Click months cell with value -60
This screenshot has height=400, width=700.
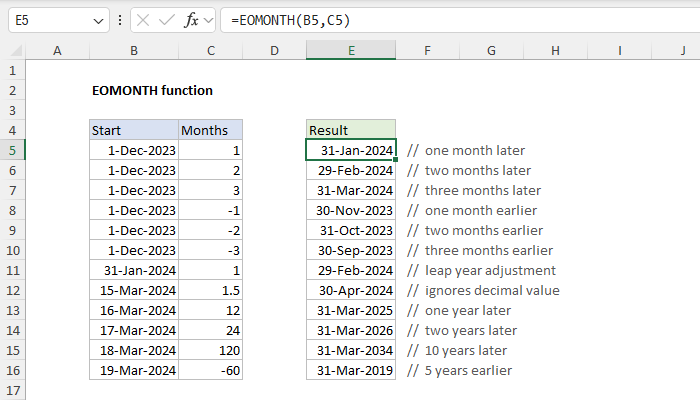pos(211,371)
